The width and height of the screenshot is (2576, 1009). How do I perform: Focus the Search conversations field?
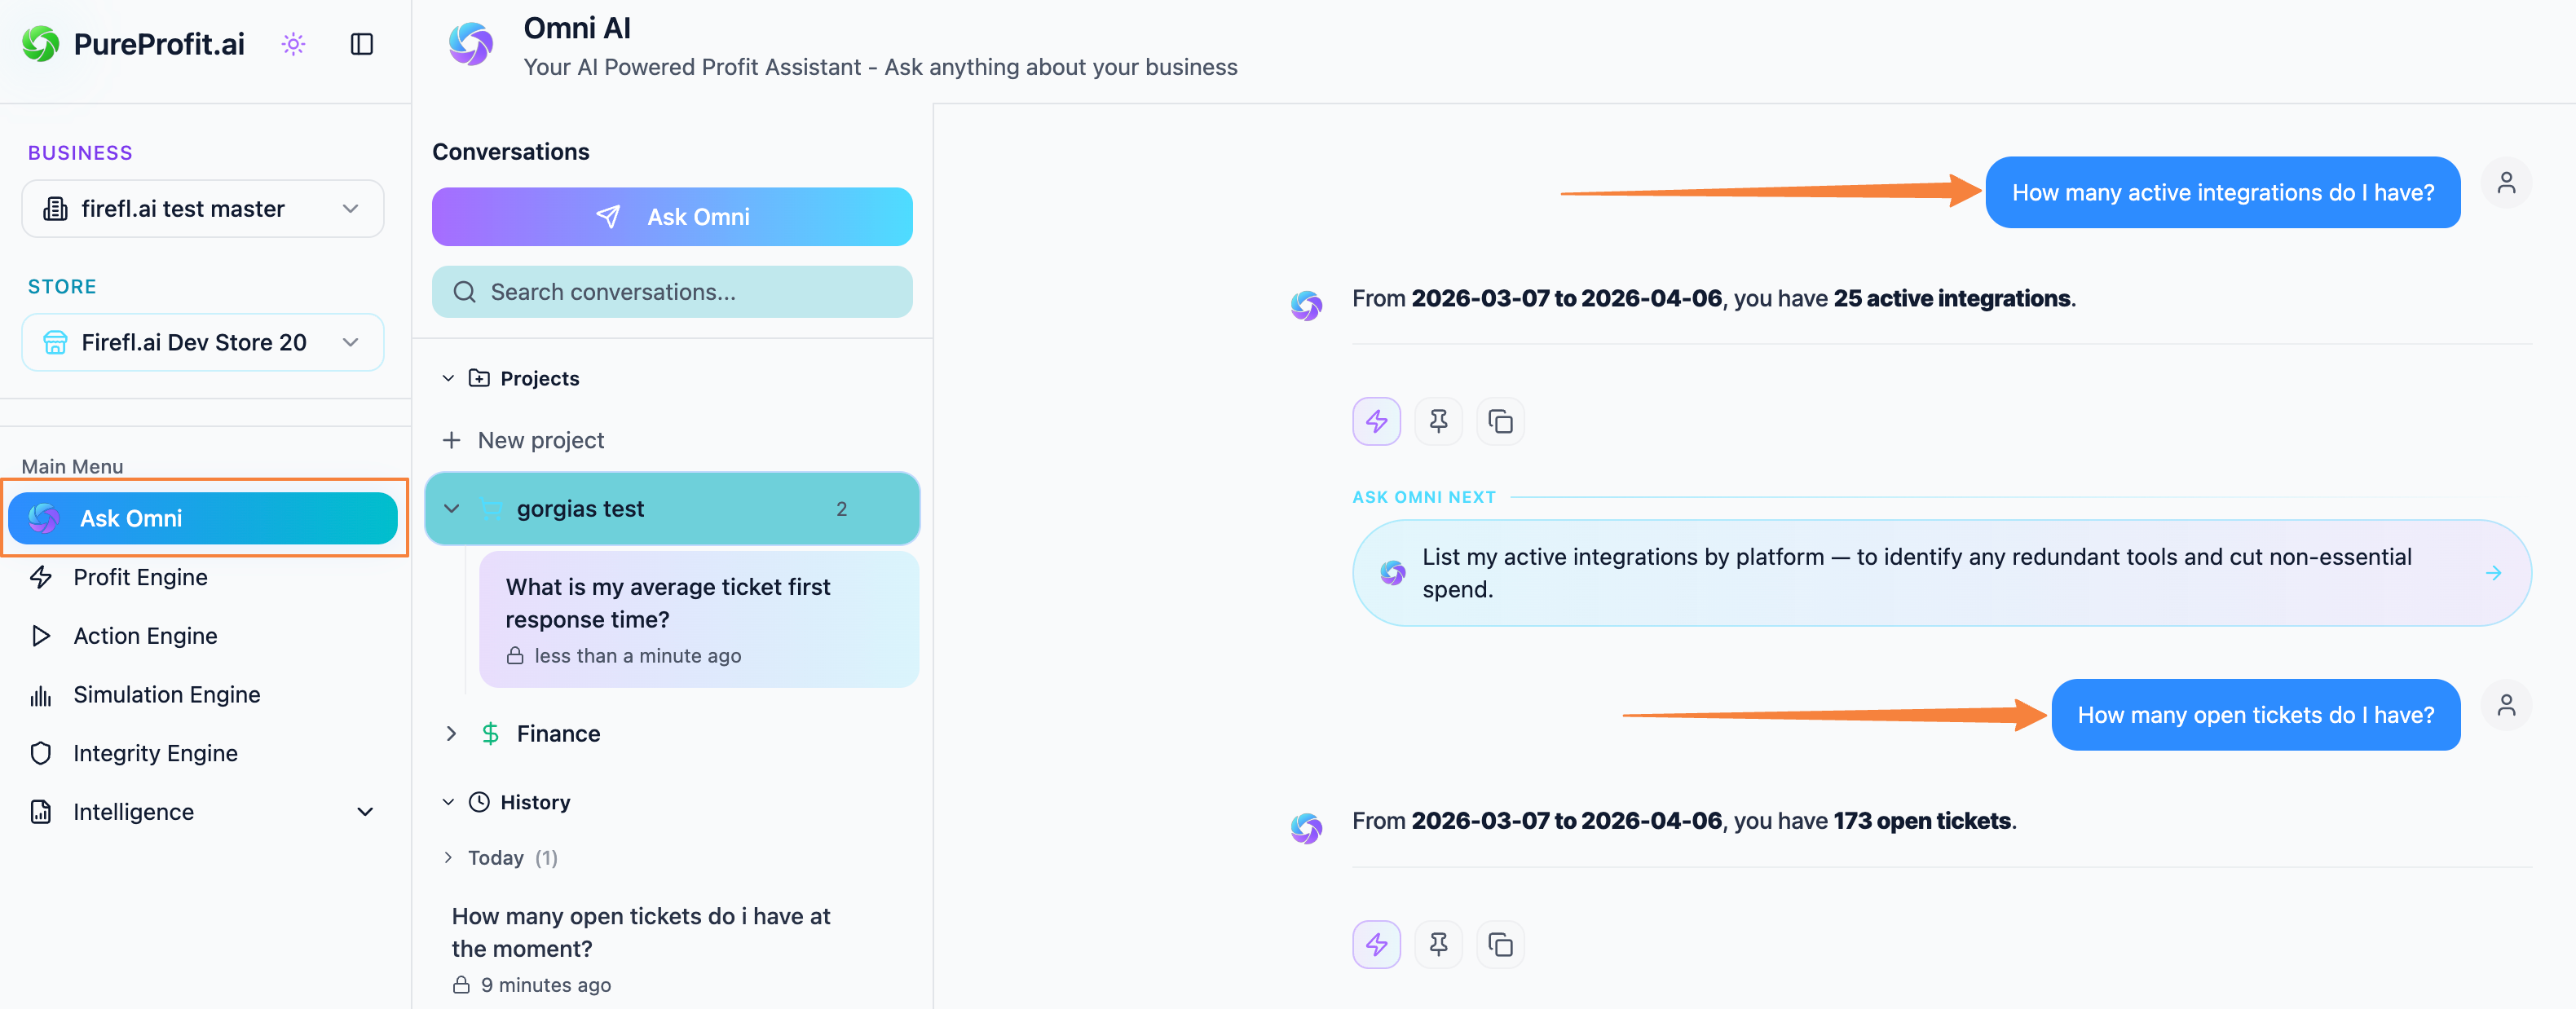pos(672,292)
